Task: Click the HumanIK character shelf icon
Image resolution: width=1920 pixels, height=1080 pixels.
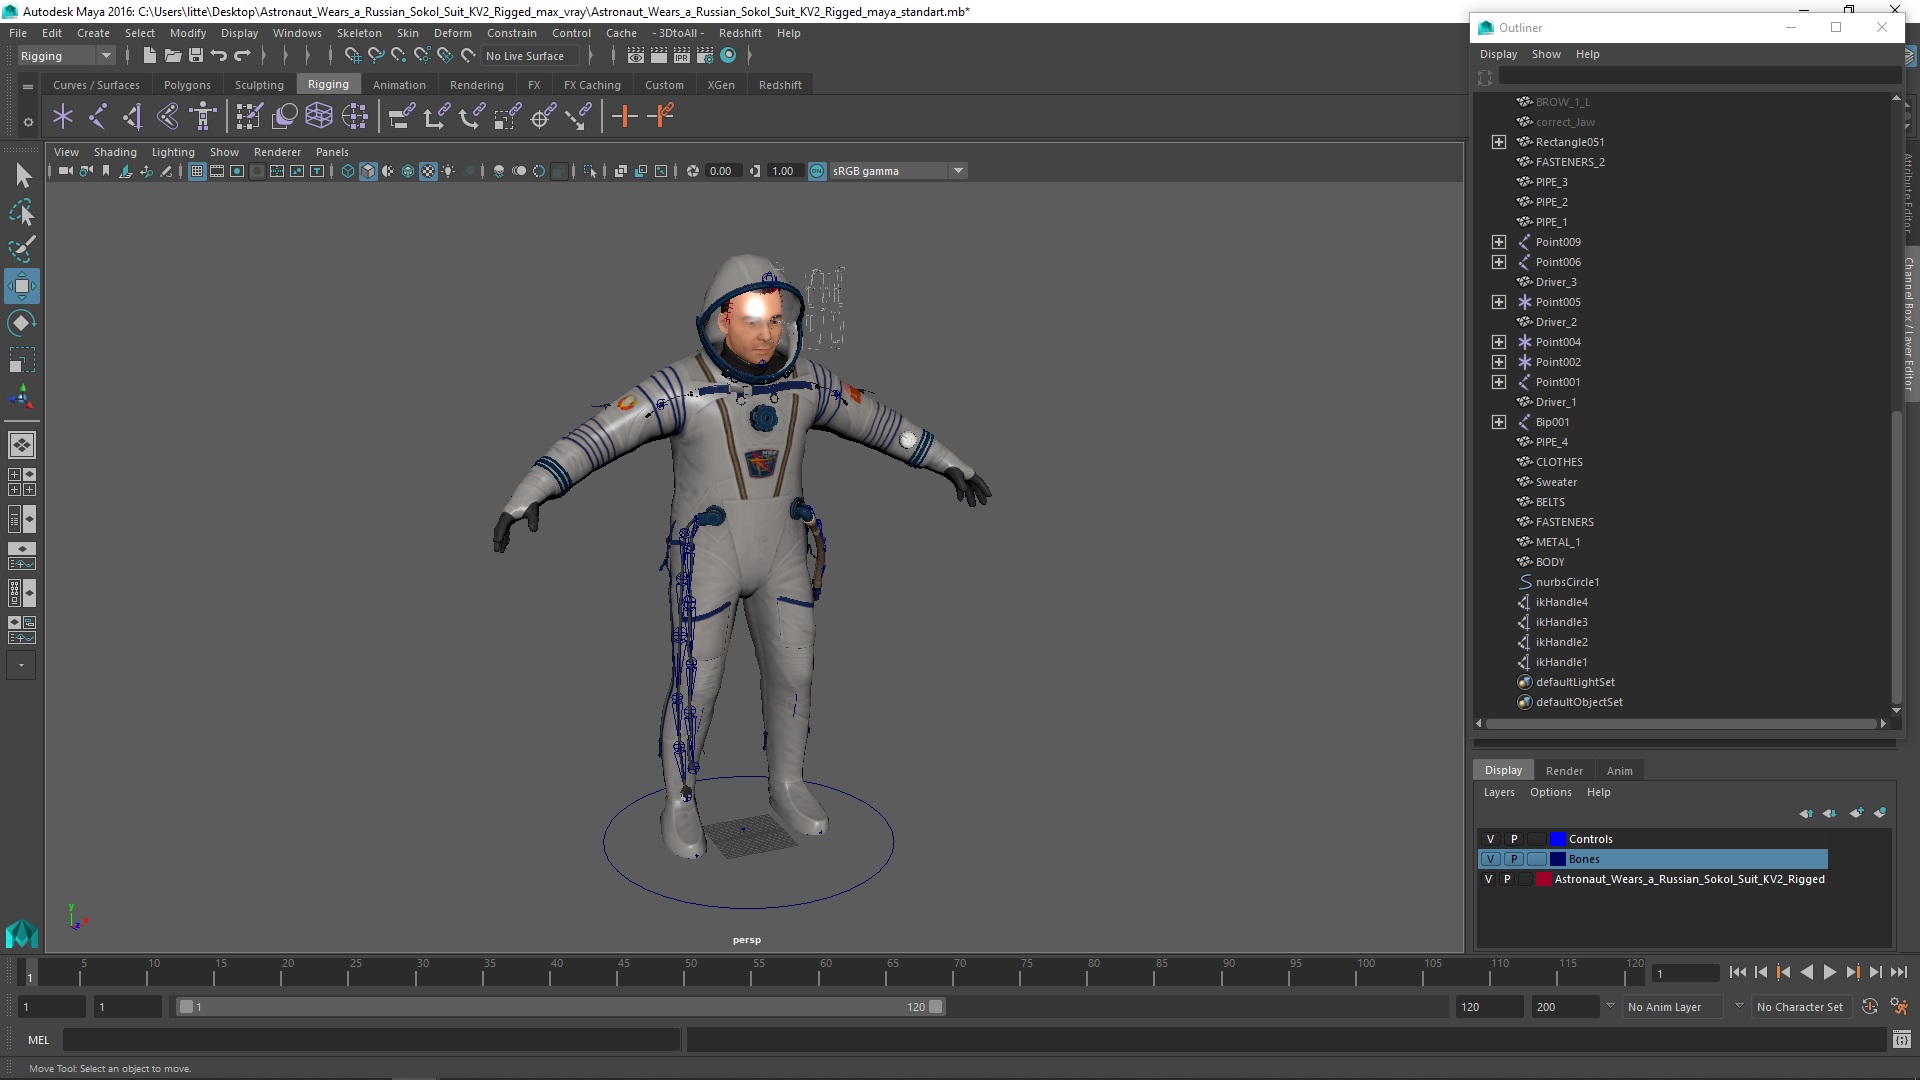Action: point(203,117)
